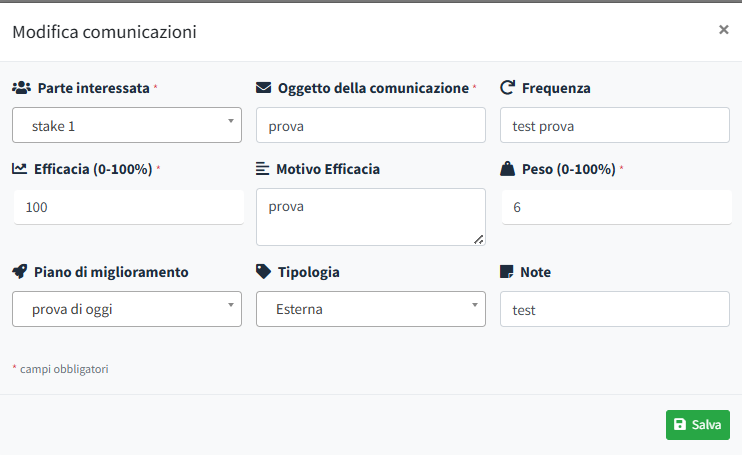Image resolution: width=742 pixels, height=455 pixels.
Task: Focus the Peso field containing 6
Action: point(614,207)
